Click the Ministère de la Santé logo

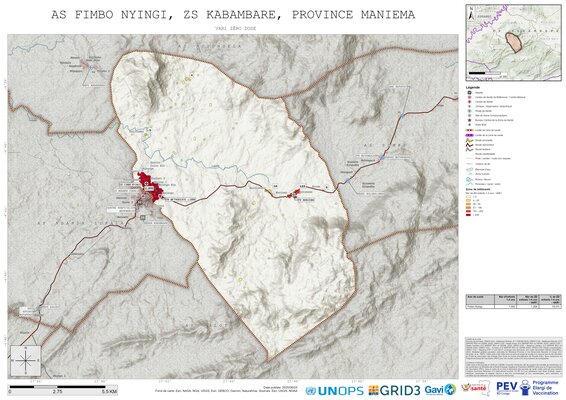pyautogui.click(x=475, y=388)
